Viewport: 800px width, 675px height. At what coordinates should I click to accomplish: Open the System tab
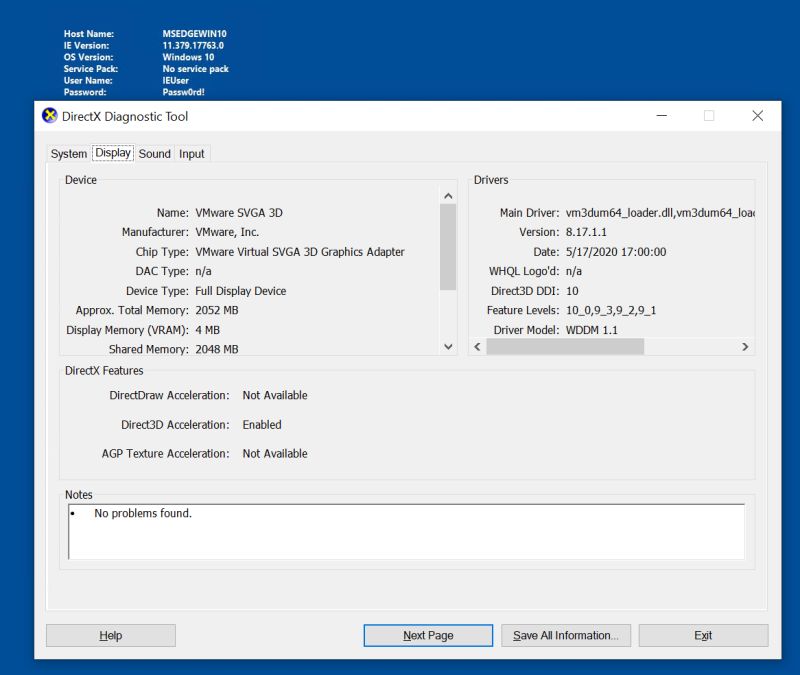pos(68,153)
